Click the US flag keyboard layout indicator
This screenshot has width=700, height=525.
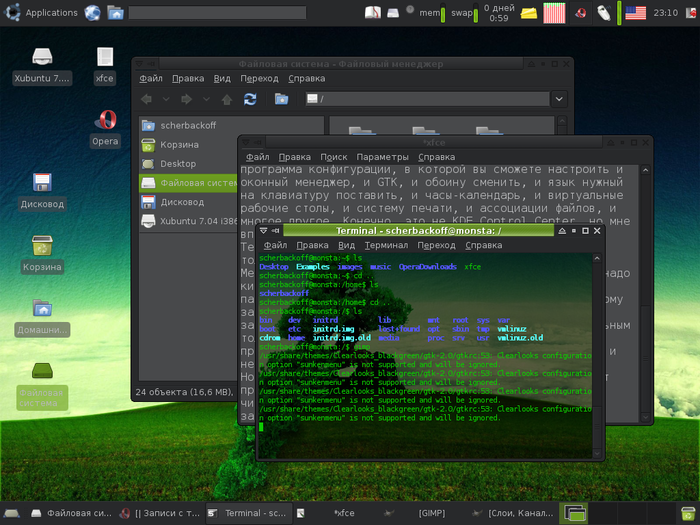coord(635,13)
